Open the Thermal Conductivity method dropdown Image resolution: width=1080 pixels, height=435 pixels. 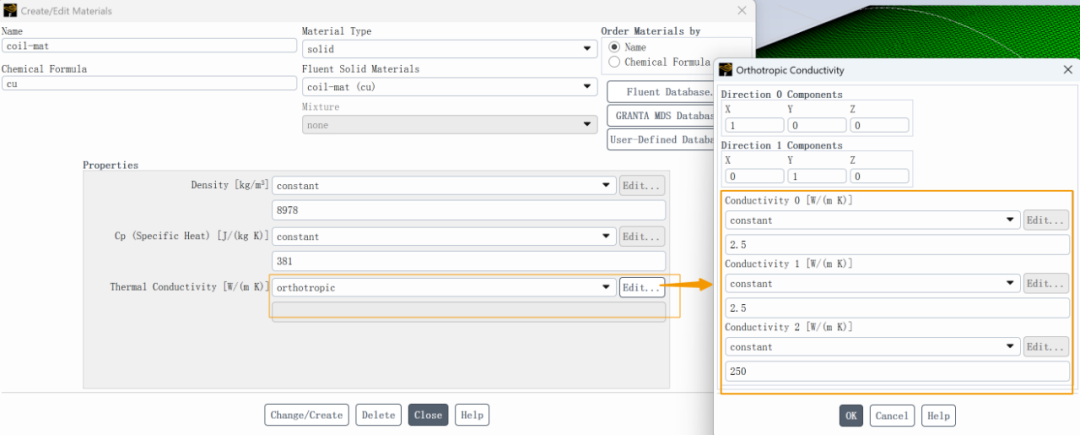coord(444,288)
